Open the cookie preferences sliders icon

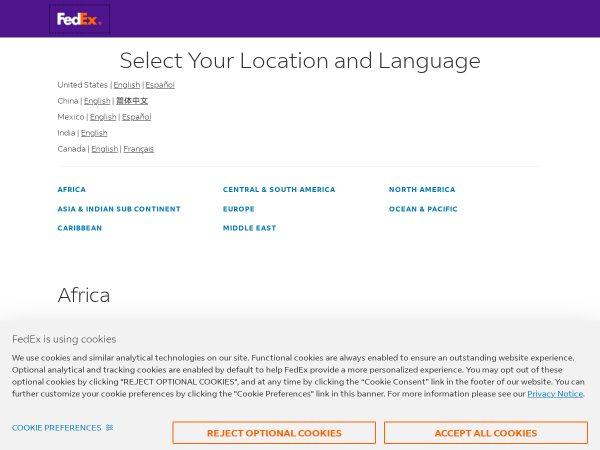coord(109,427)
